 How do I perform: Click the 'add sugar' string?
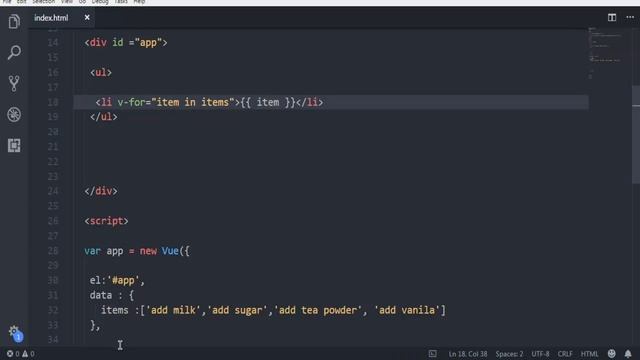(237, 310)
